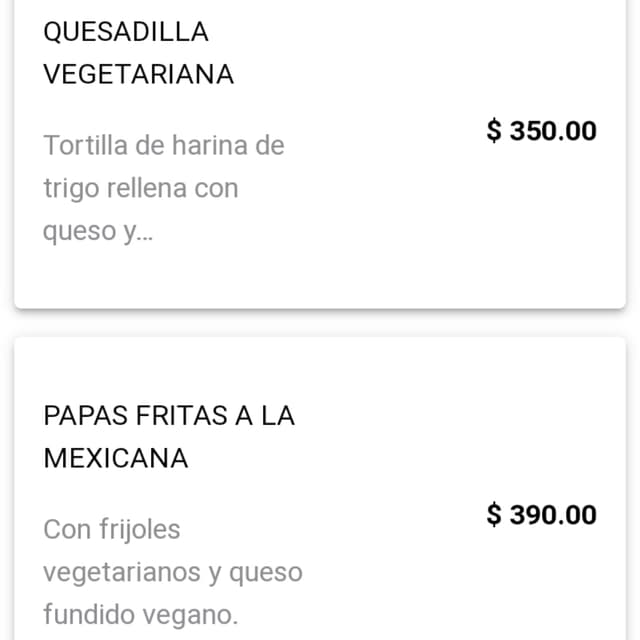Expand the truncated 'queso y…' description text
This screenshot has width=640, height=640.
(x=98, y=231)
